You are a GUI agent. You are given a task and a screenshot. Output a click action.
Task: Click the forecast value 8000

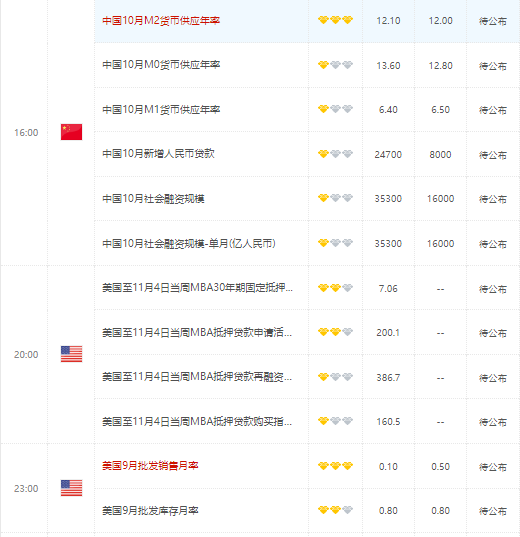pyautogui.click(x=441, y=154)
